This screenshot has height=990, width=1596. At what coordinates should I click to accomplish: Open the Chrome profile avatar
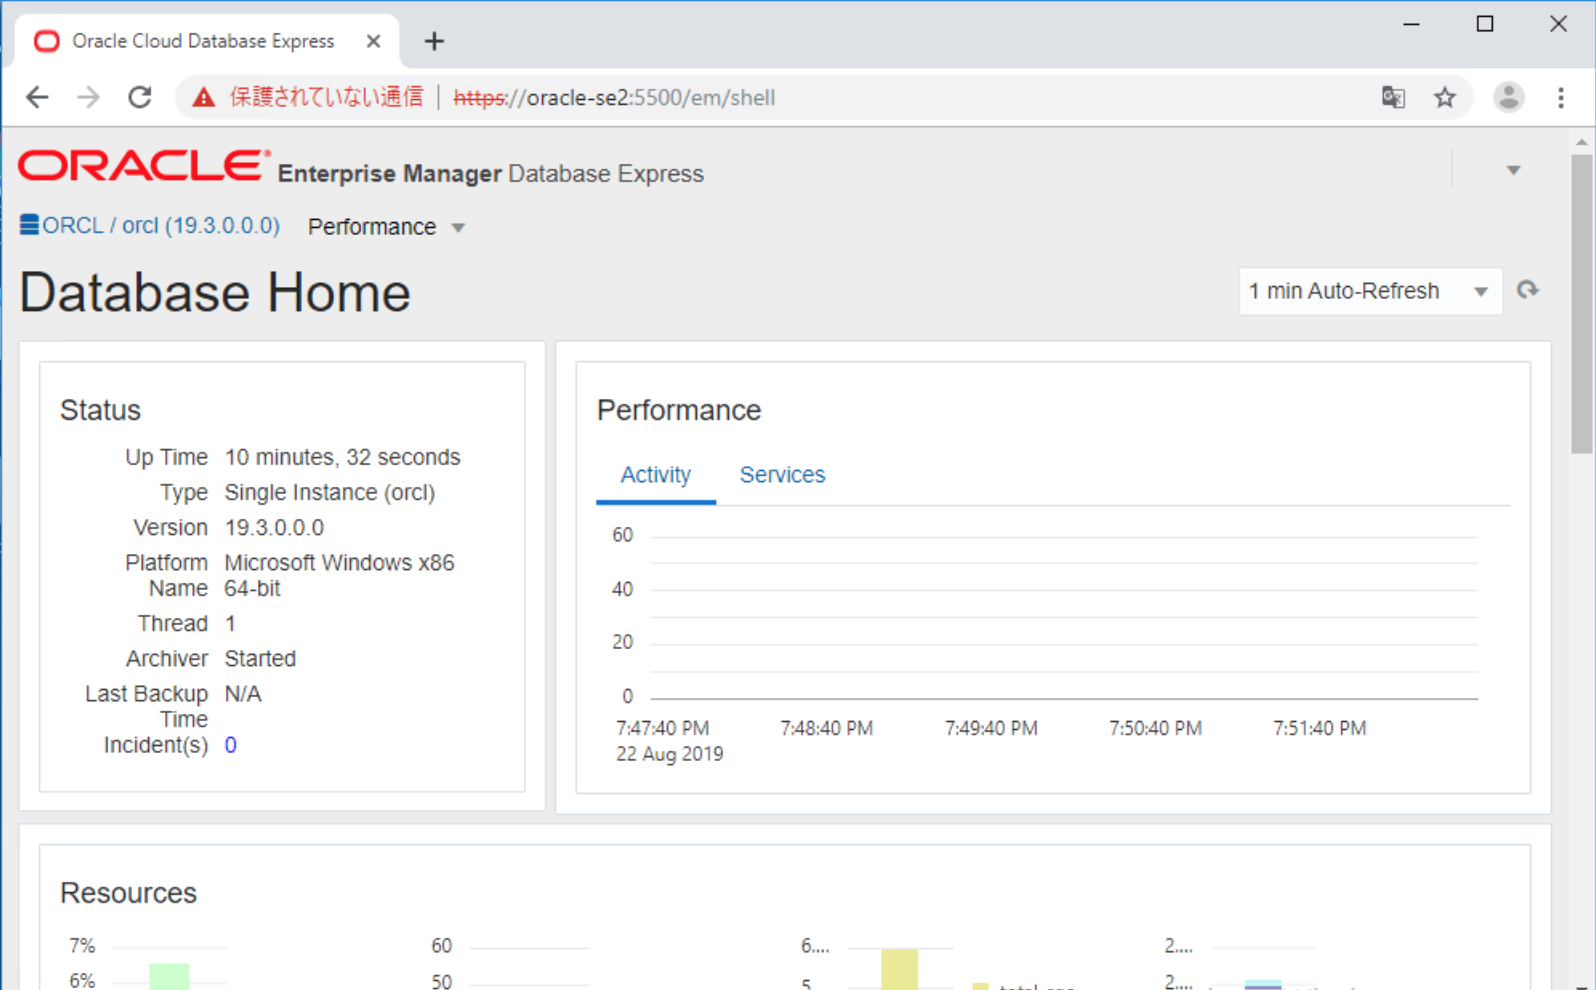(1508, 97)
